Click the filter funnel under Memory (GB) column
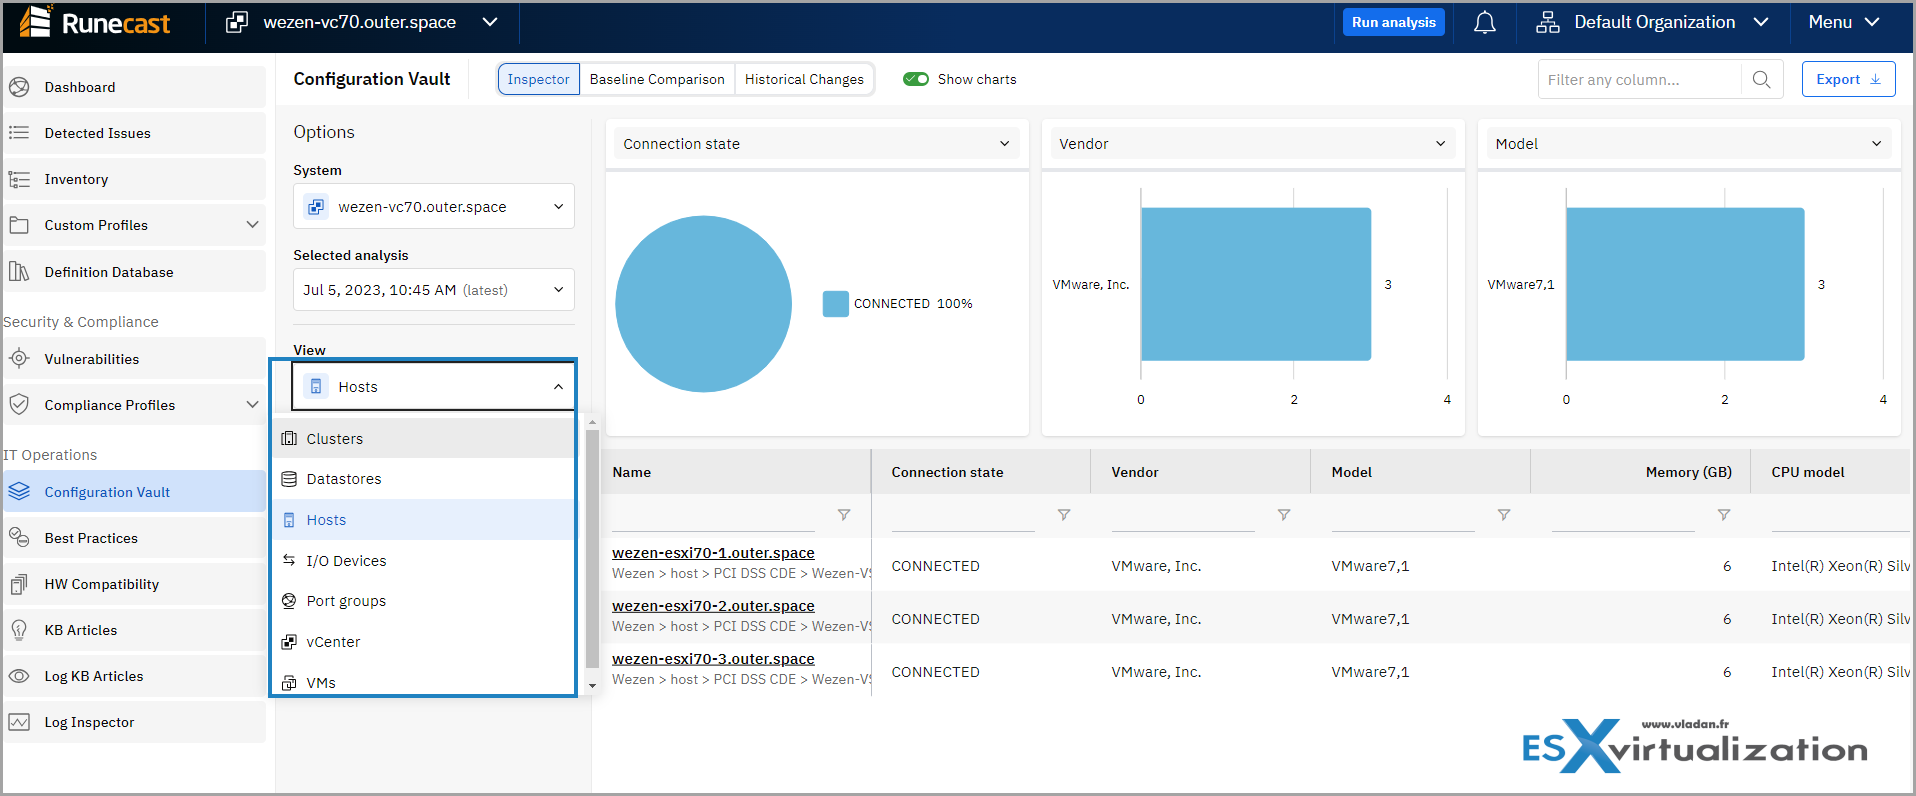The image size is (1916, 796). coord(1724,515)
